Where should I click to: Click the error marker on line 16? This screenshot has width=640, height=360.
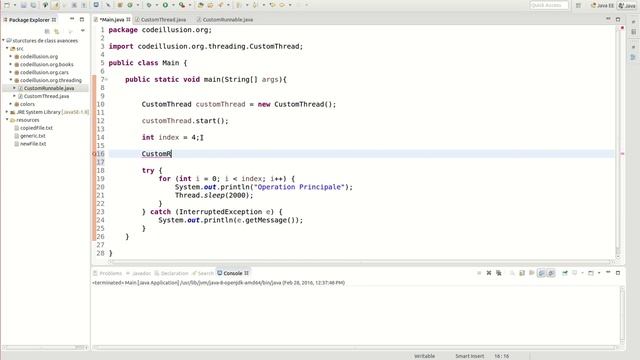pos(94,154)
